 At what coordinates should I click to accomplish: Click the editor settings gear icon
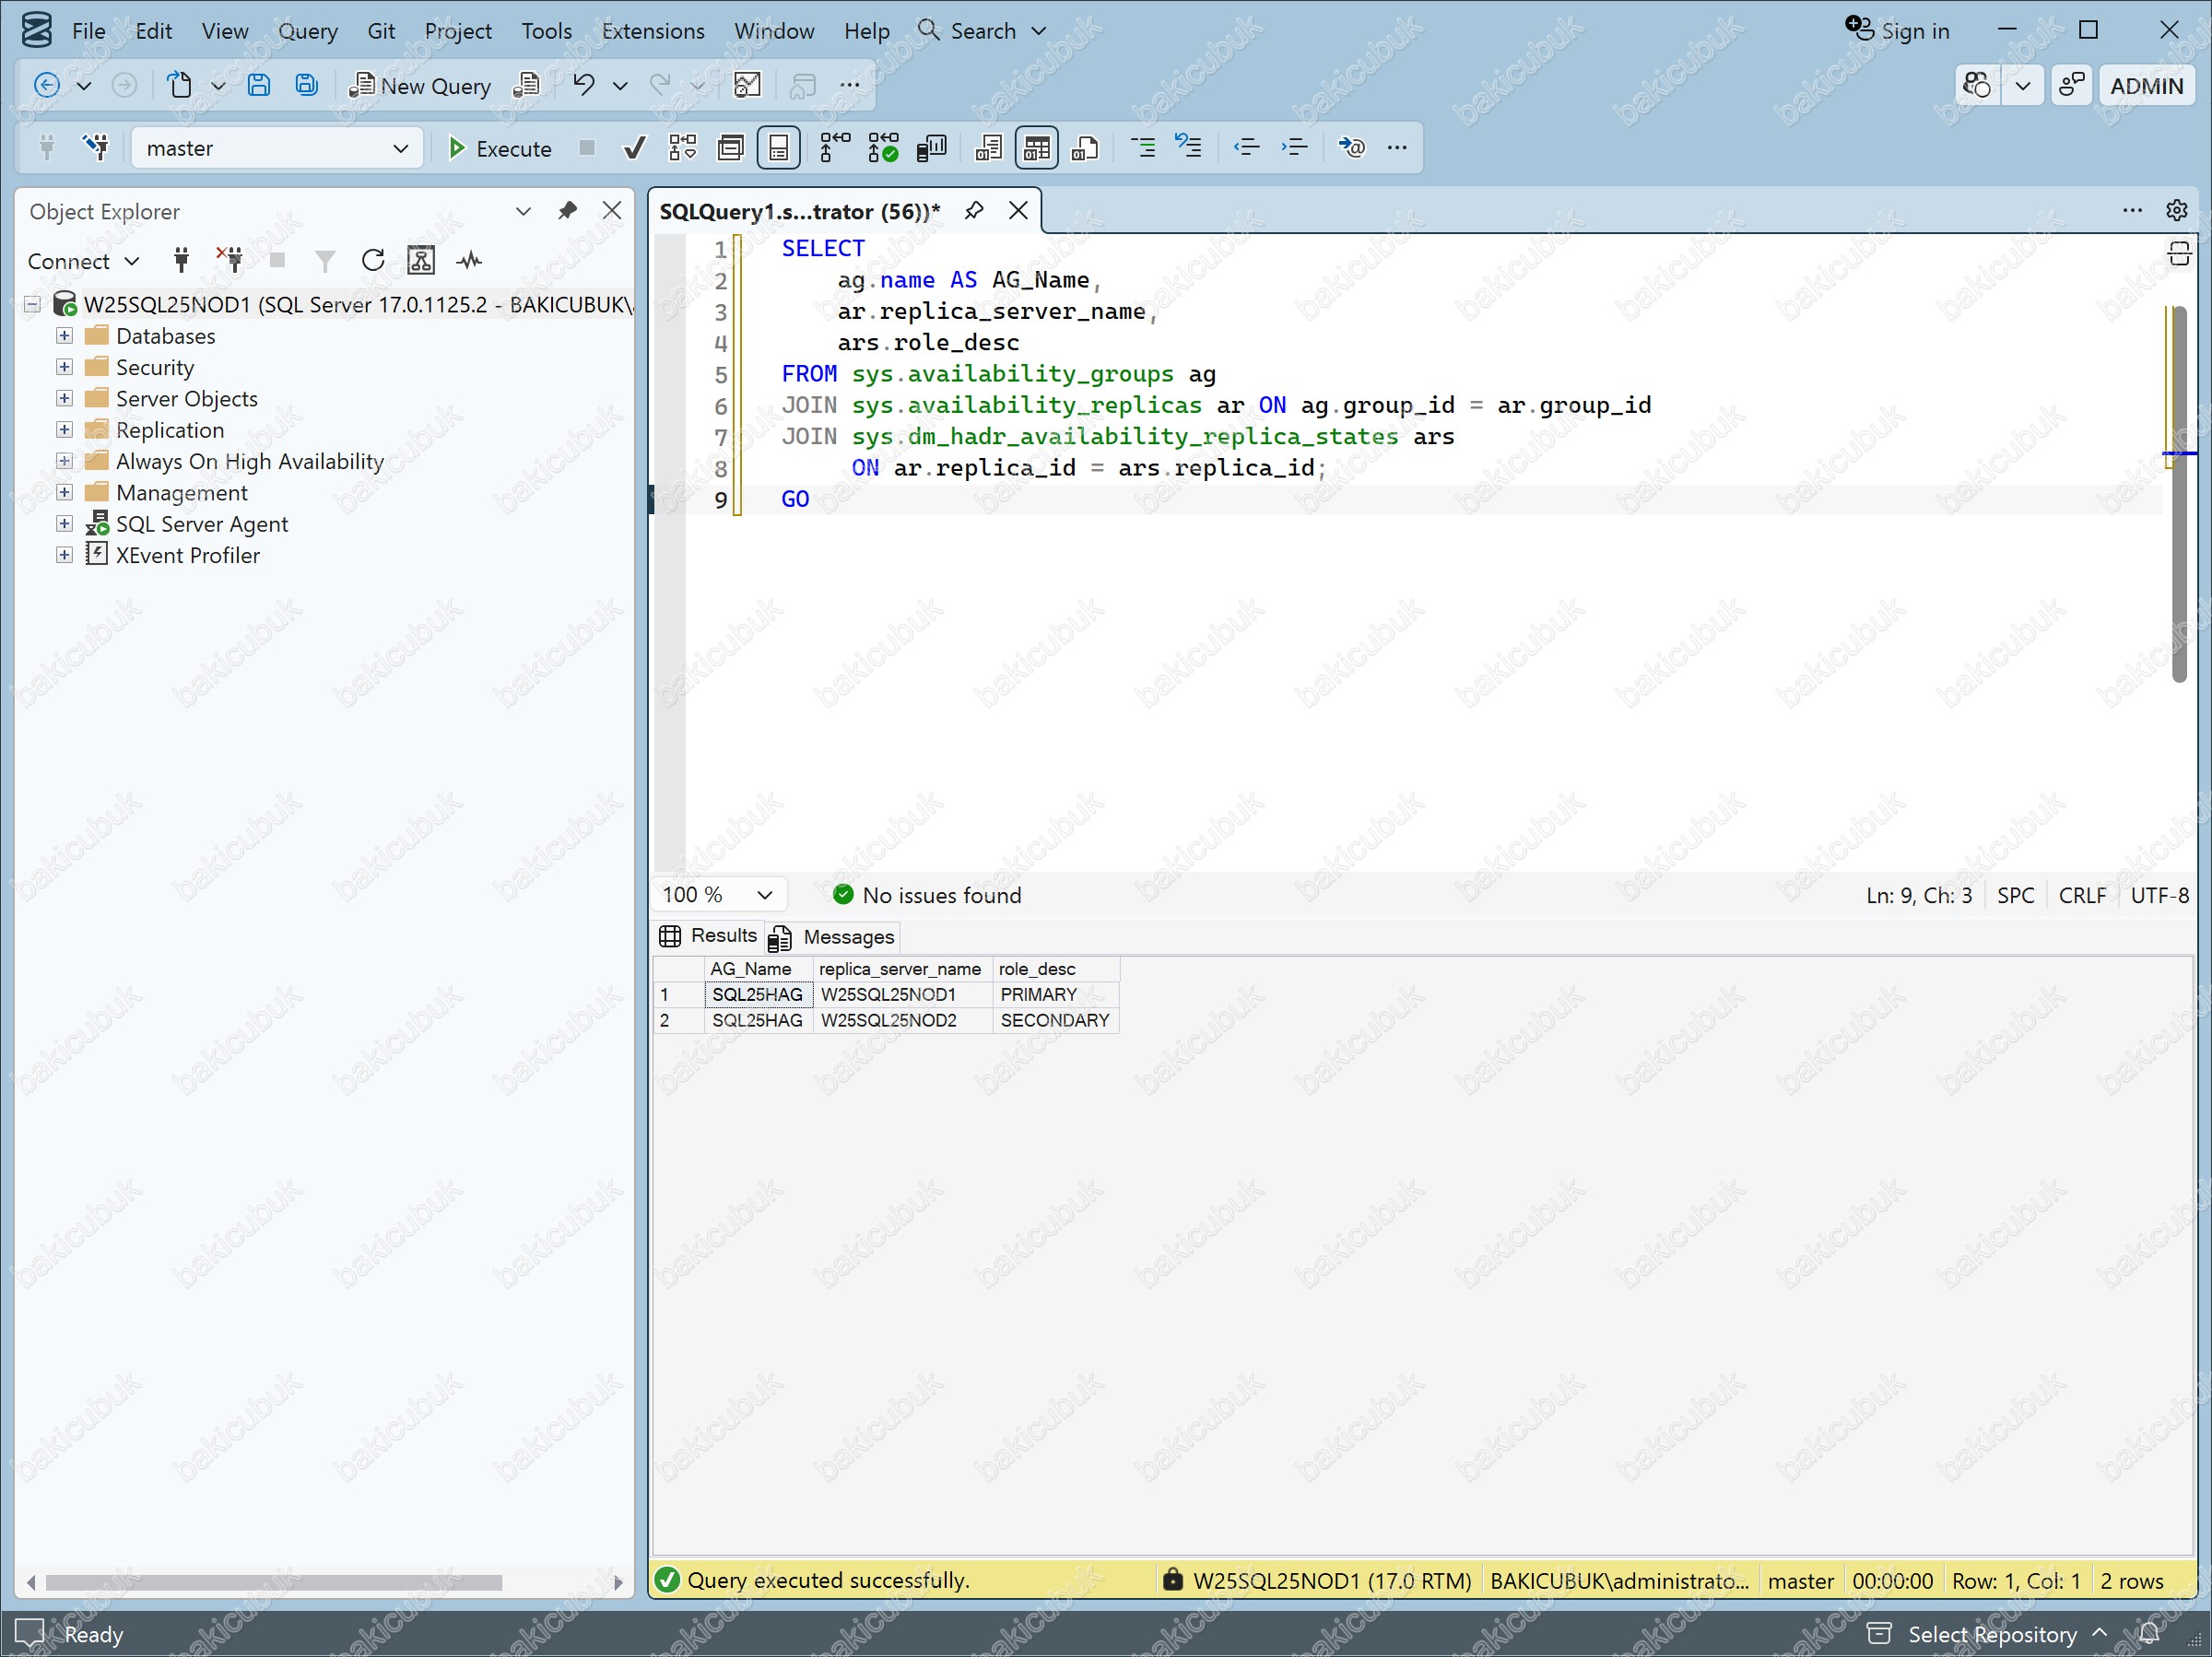tap(2177, 210)
